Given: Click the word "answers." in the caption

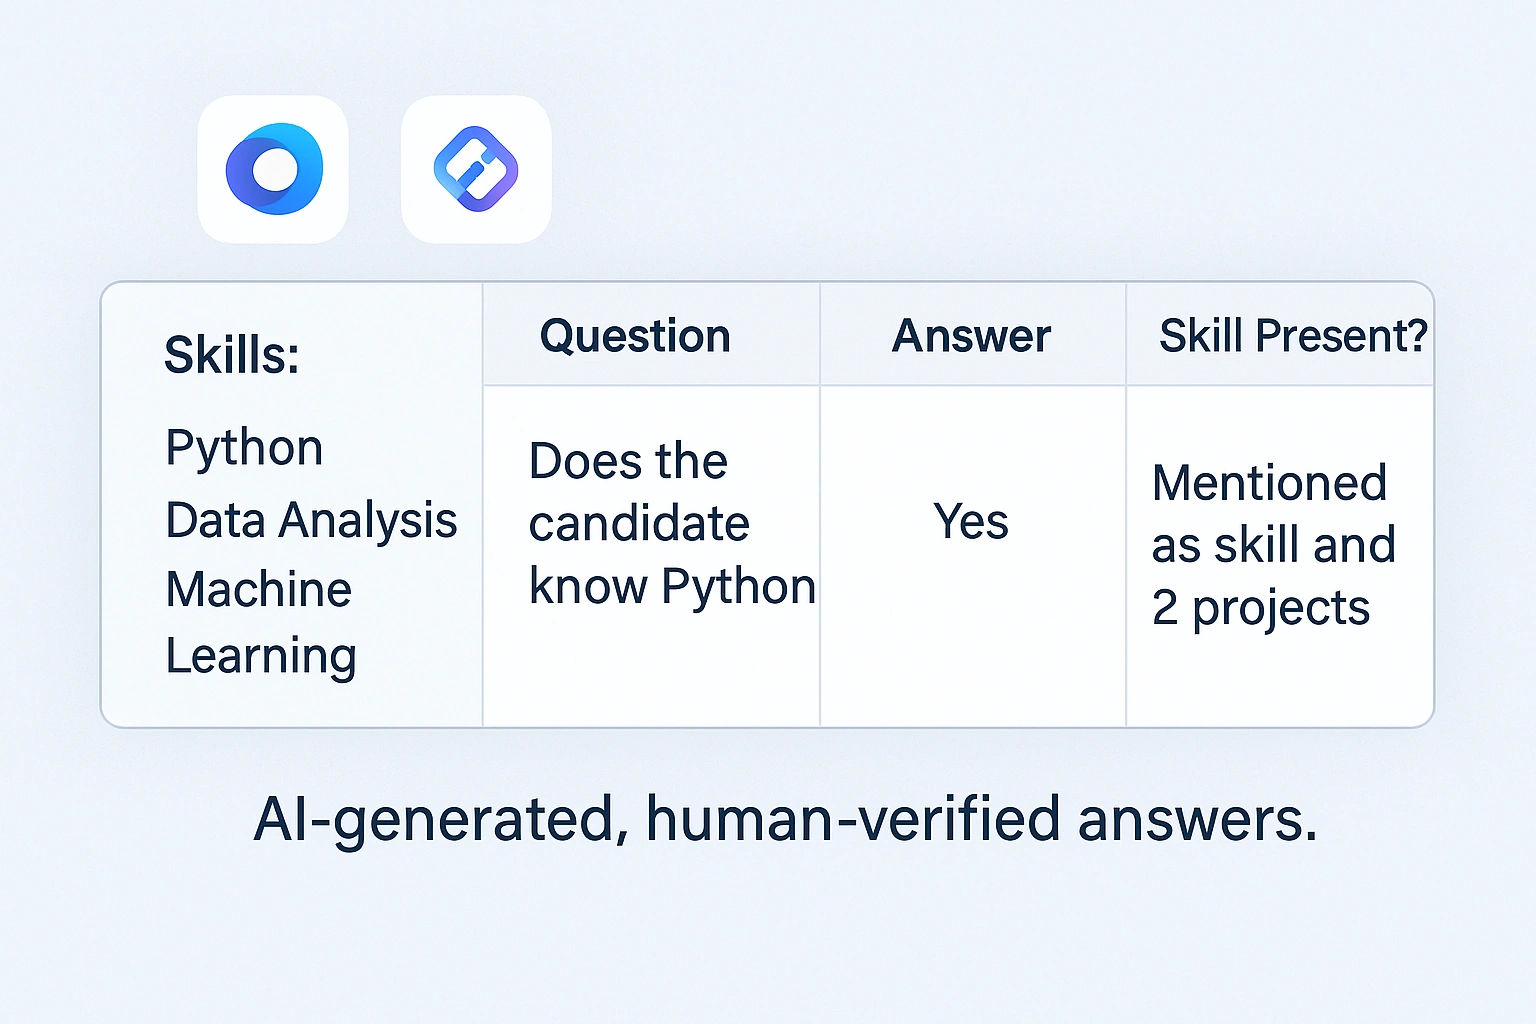Looking at the screenshot, I should tap(1197, 820).
